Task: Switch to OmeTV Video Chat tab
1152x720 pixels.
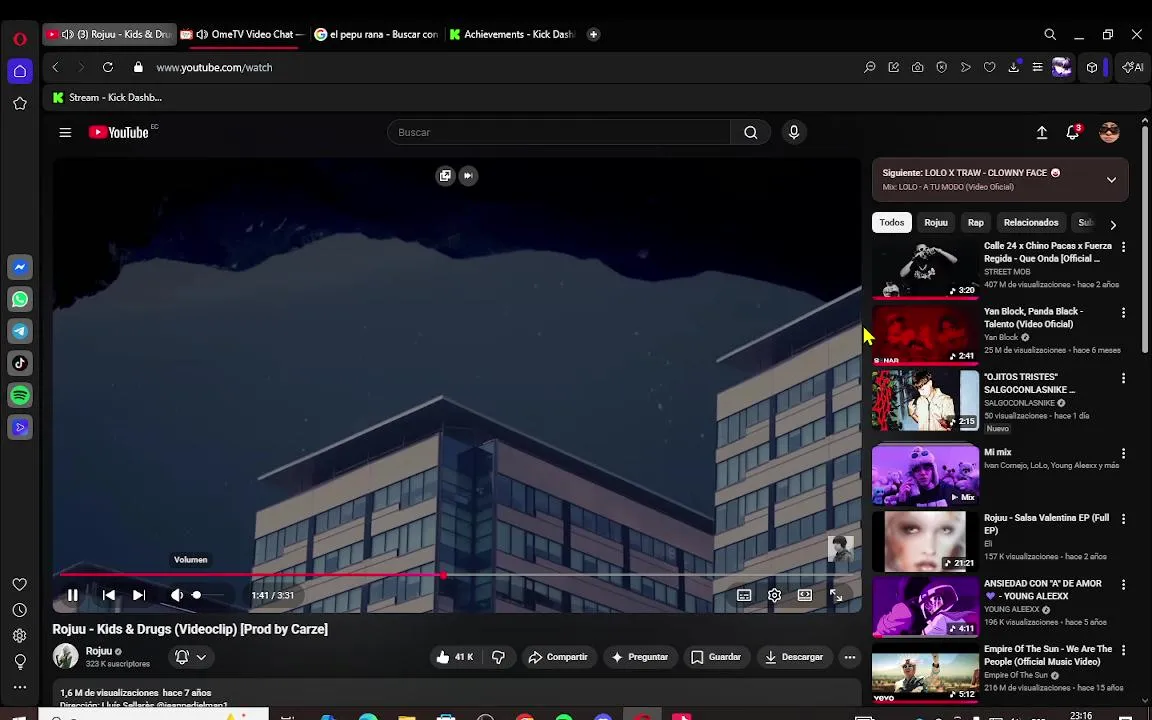Action: pyautogui.click(x=244, y=35)
